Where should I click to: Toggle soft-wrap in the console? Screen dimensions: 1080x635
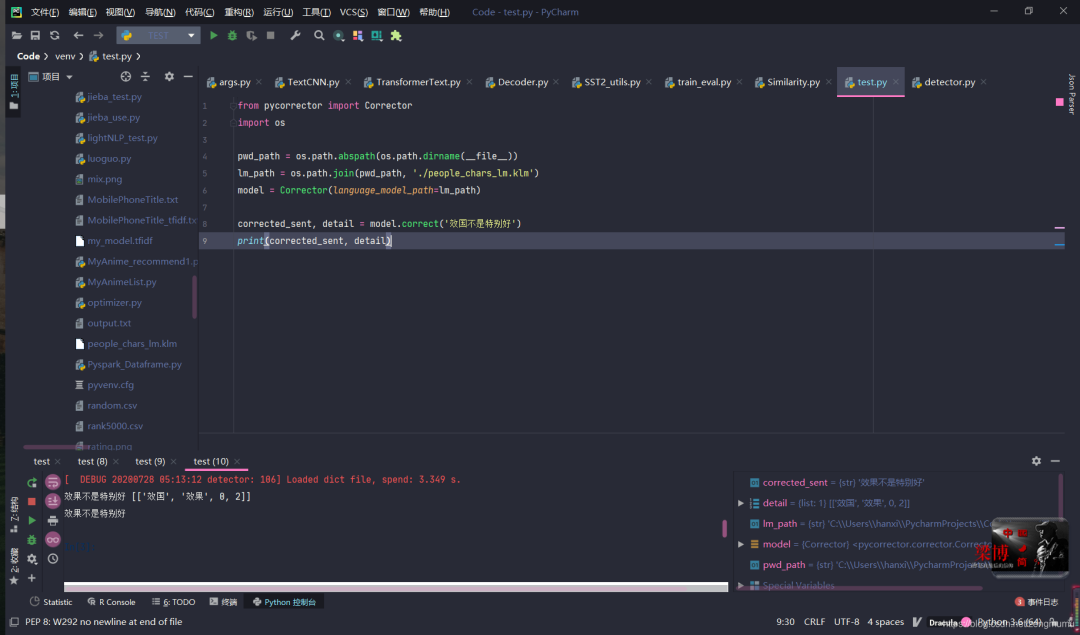(53, 482)
